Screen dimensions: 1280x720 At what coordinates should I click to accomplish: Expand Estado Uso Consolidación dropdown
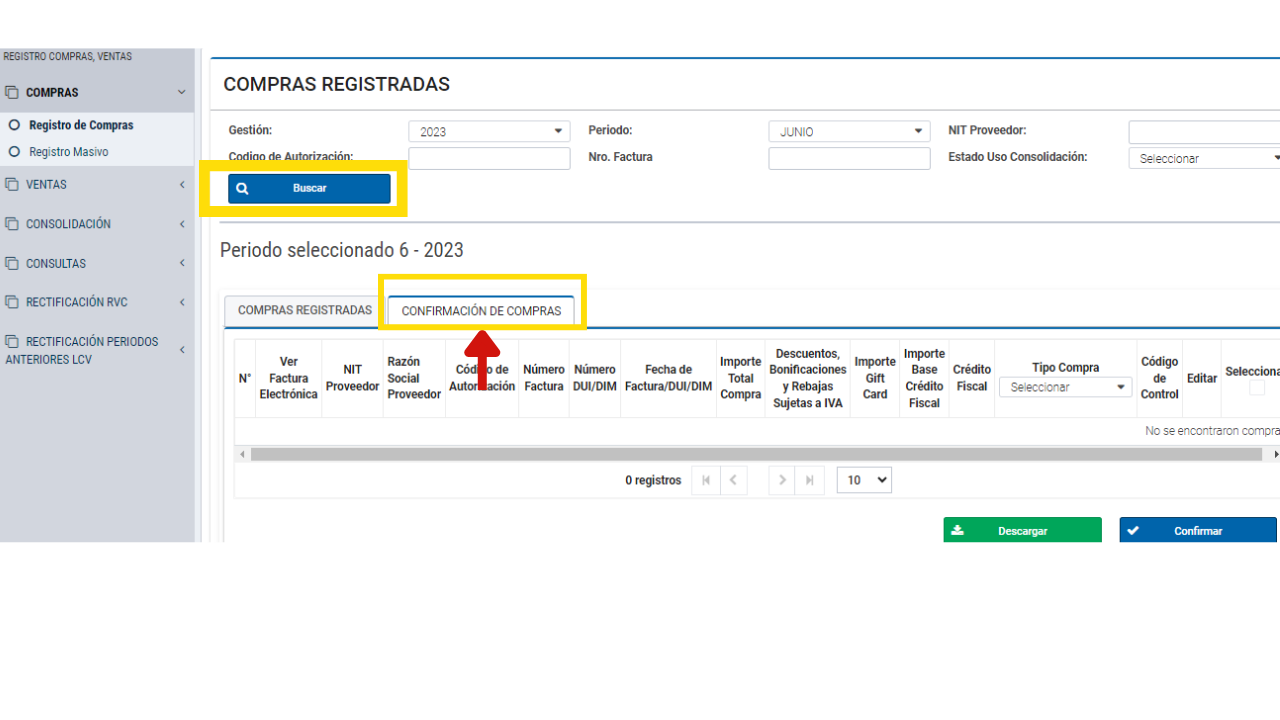coord(1204,158)
